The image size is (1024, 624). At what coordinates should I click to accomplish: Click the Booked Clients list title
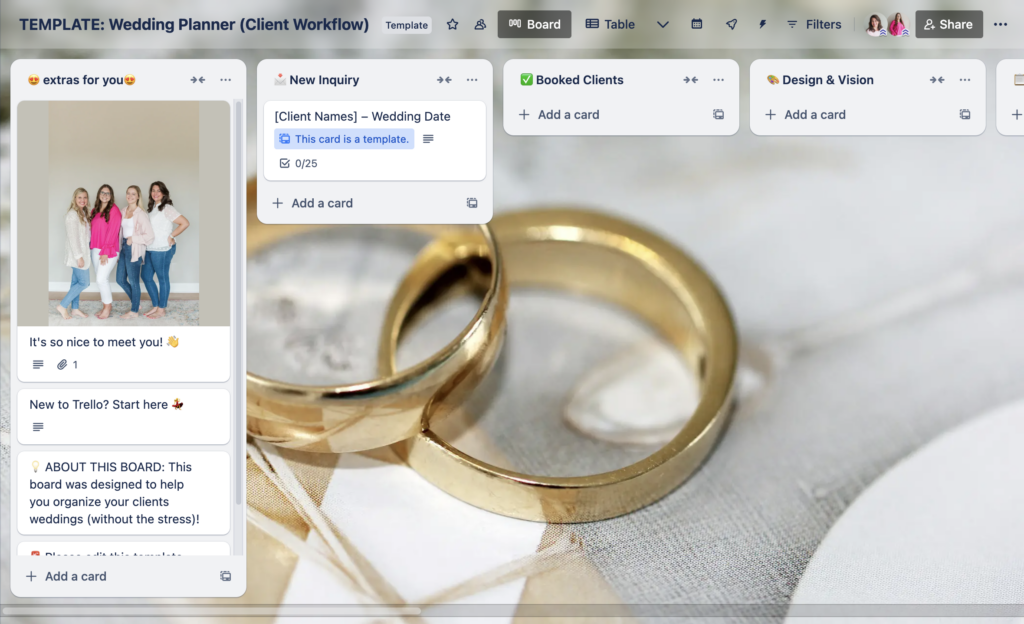(579, 80)
